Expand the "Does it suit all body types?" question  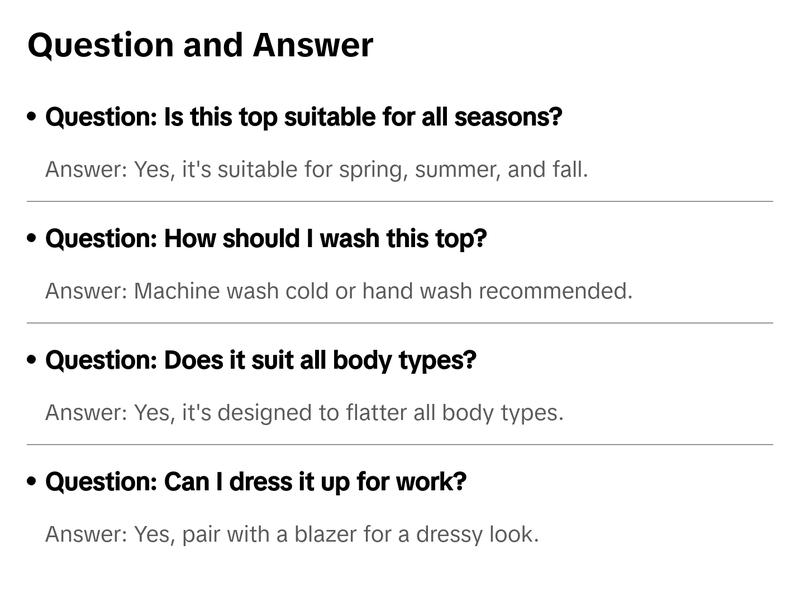coord(261,360)
